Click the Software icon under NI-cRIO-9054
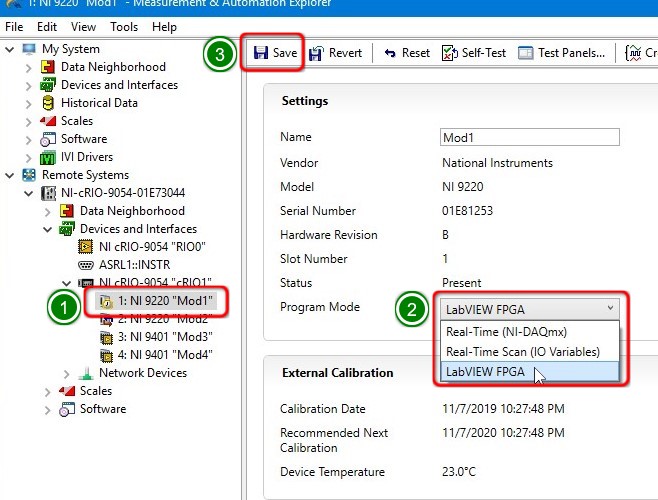Image resolution: width=658 pixels, height=500 pixels. [67, 409]
